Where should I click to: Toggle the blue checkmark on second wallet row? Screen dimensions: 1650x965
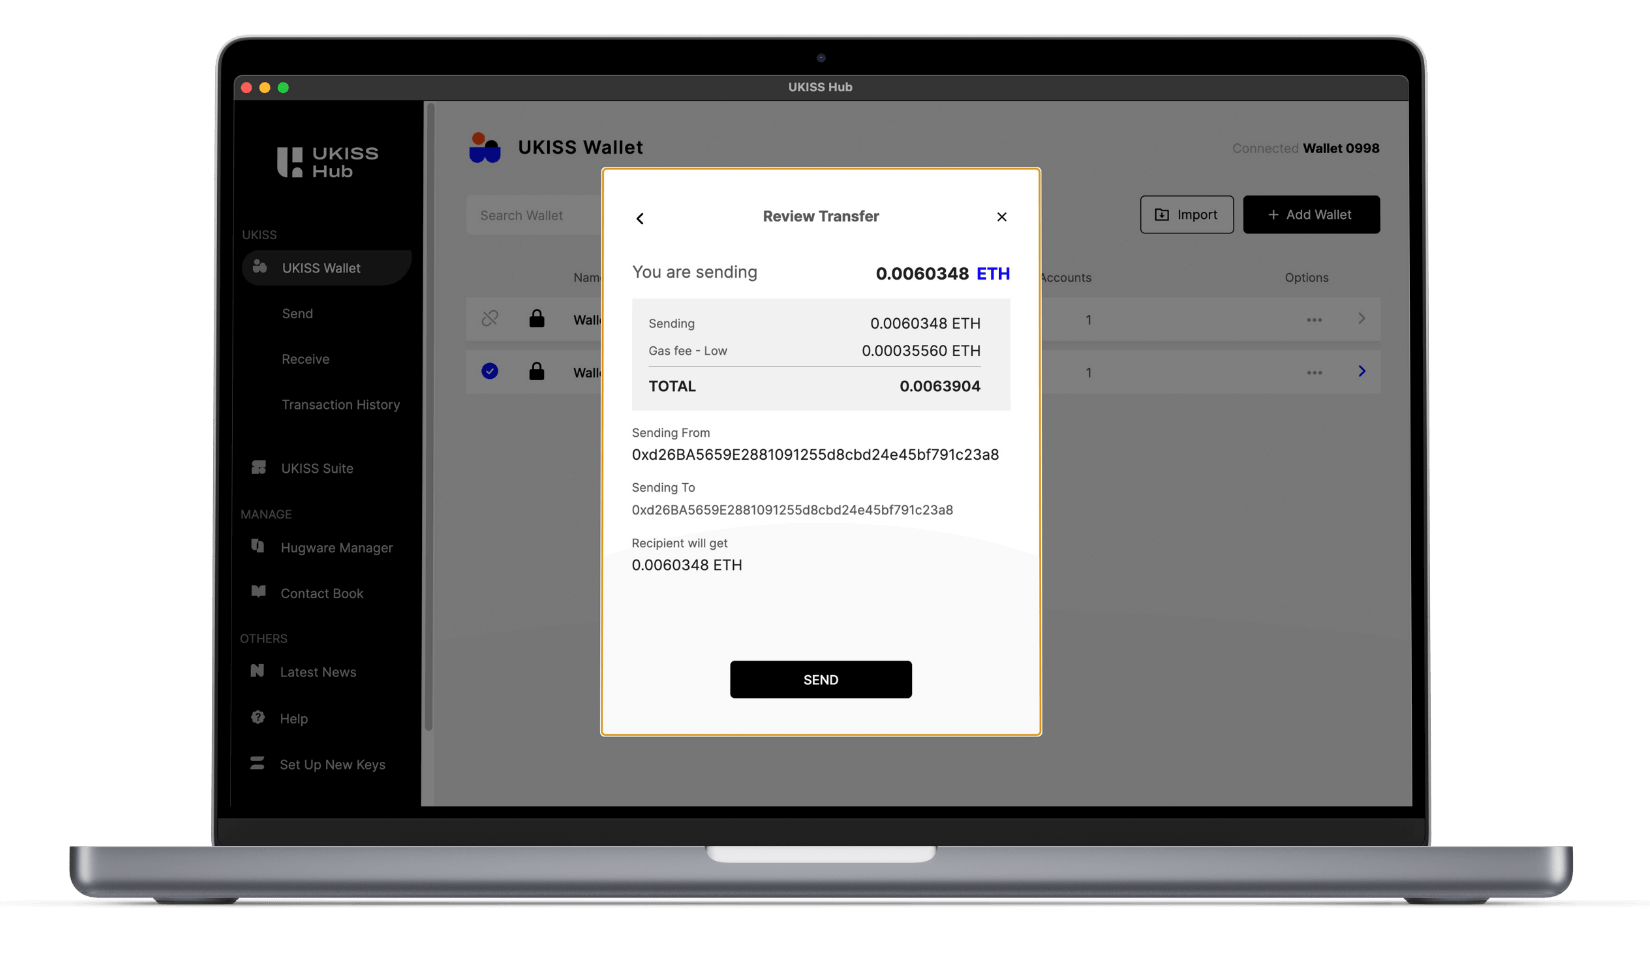(x=490, y=371)
